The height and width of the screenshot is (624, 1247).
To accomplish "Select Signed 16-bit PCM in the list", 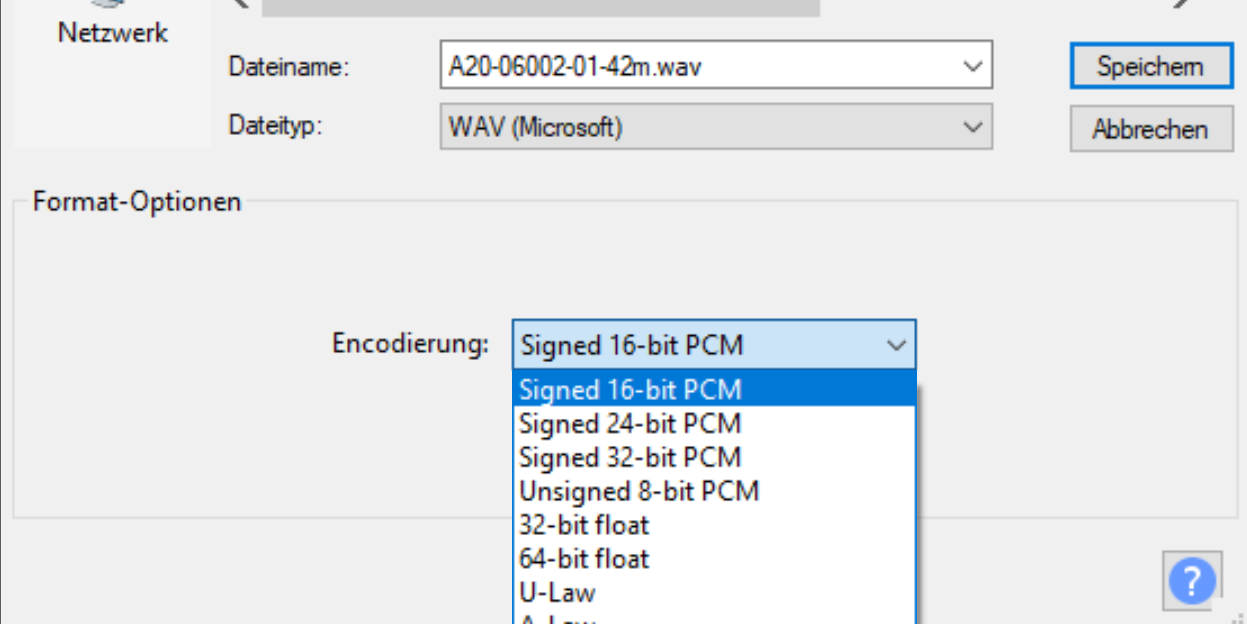I will (714, 390).
